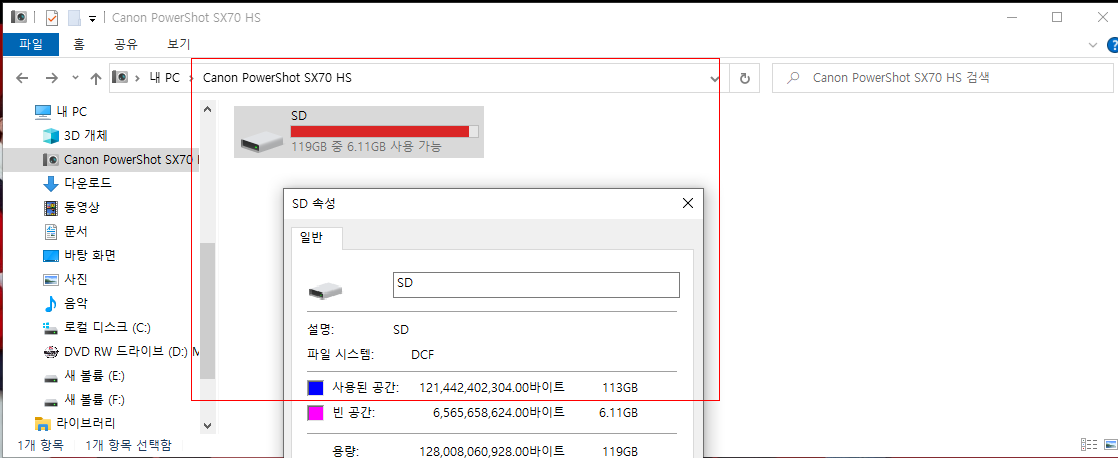Screen dimensions: 1118x458
Task: Open 문서 in navigation pane
Action: (x=76, y=231)
